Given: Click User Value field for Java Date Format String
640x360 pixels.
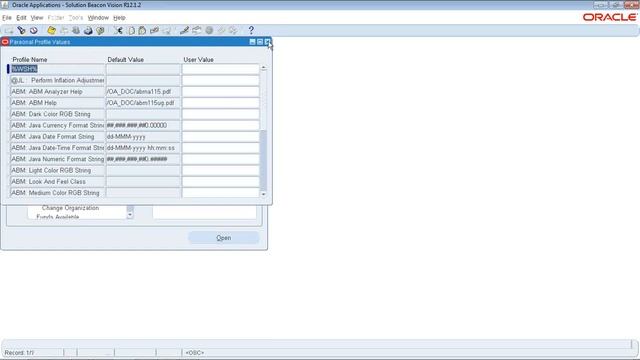Looking at the screenshot, I should 220,137.
